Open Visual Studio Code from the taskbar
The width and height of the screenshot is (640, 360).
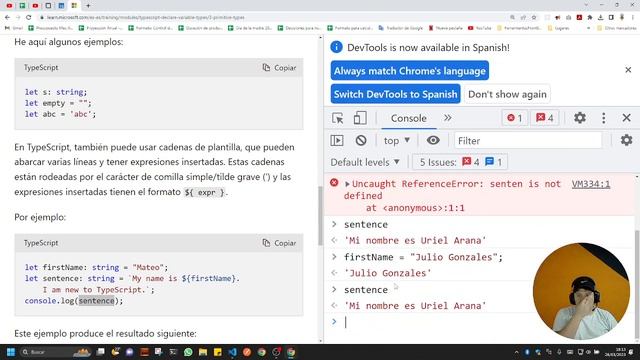[x=232, y=352]
